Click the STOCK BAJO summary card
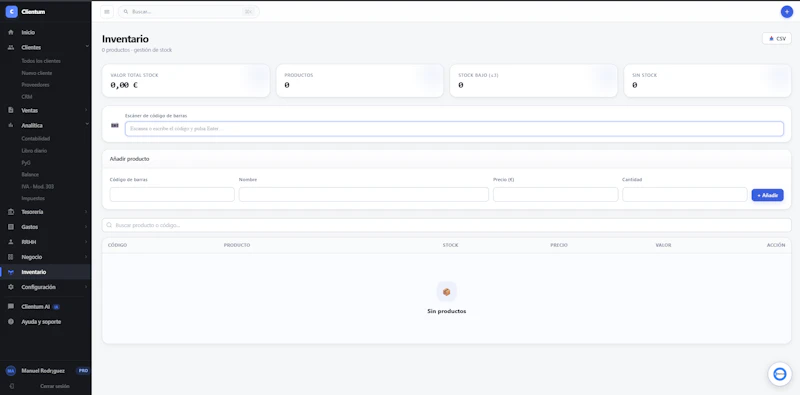Viewport: 800px width, 395px height. click(x=533, y=81)
